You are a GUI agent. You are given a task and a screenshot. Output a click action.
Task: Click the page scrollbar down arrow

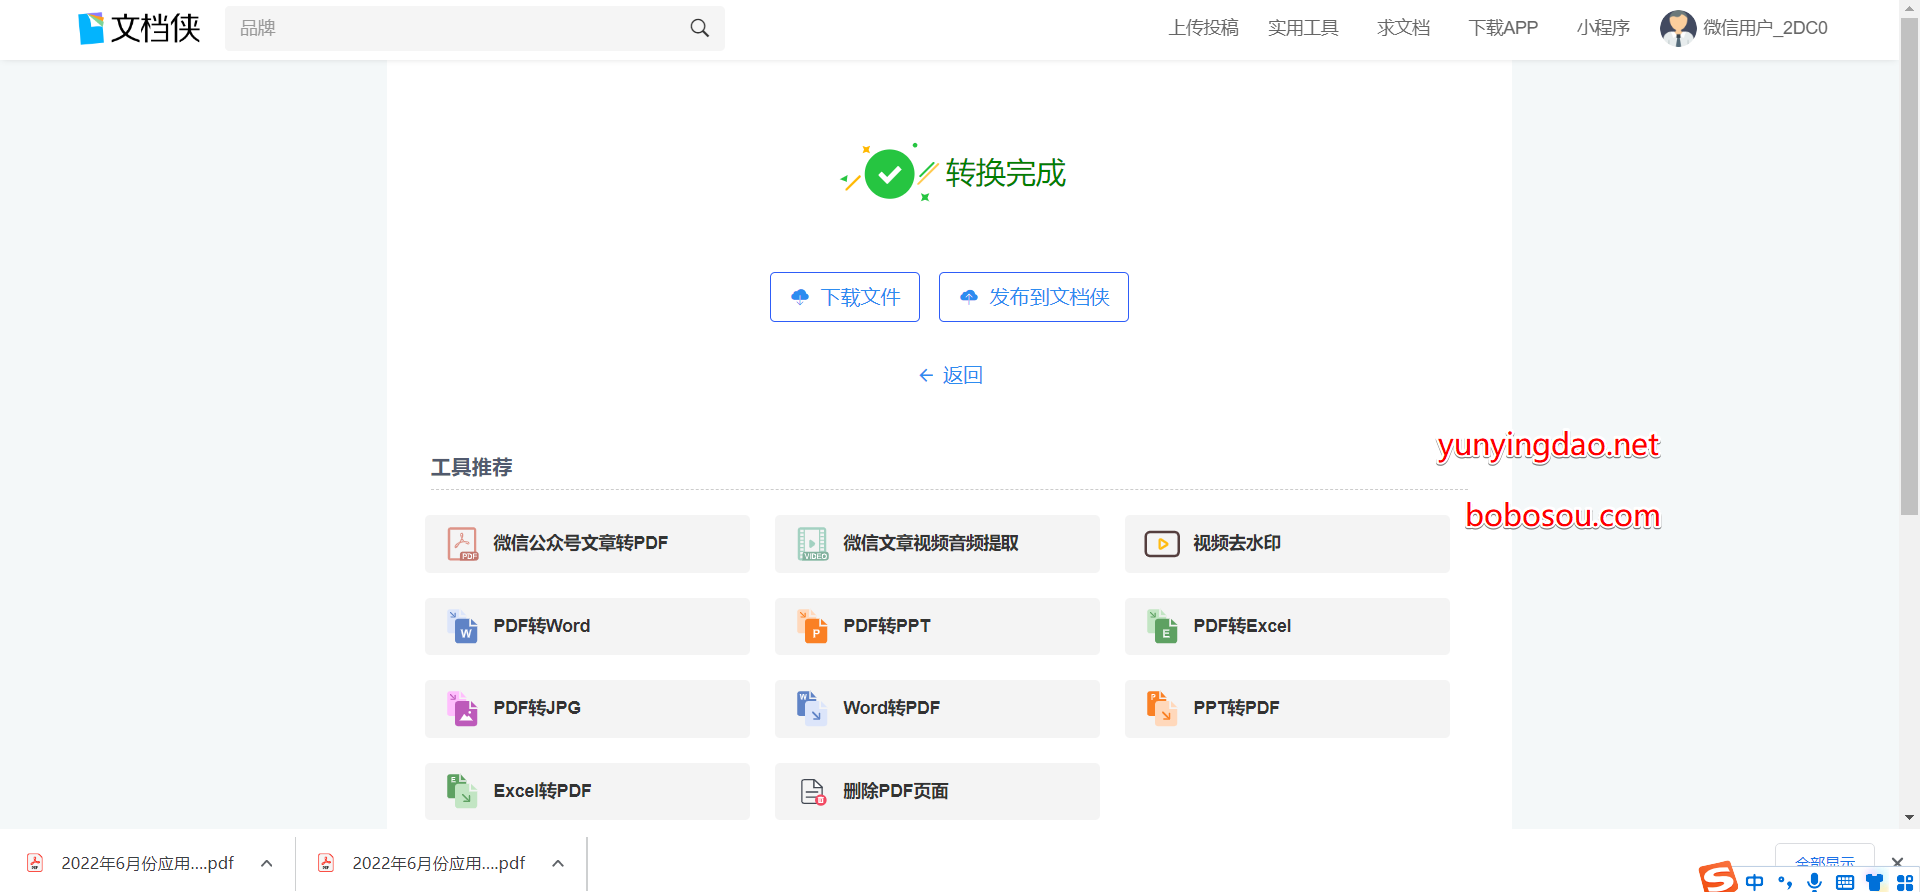point(1909,817)
